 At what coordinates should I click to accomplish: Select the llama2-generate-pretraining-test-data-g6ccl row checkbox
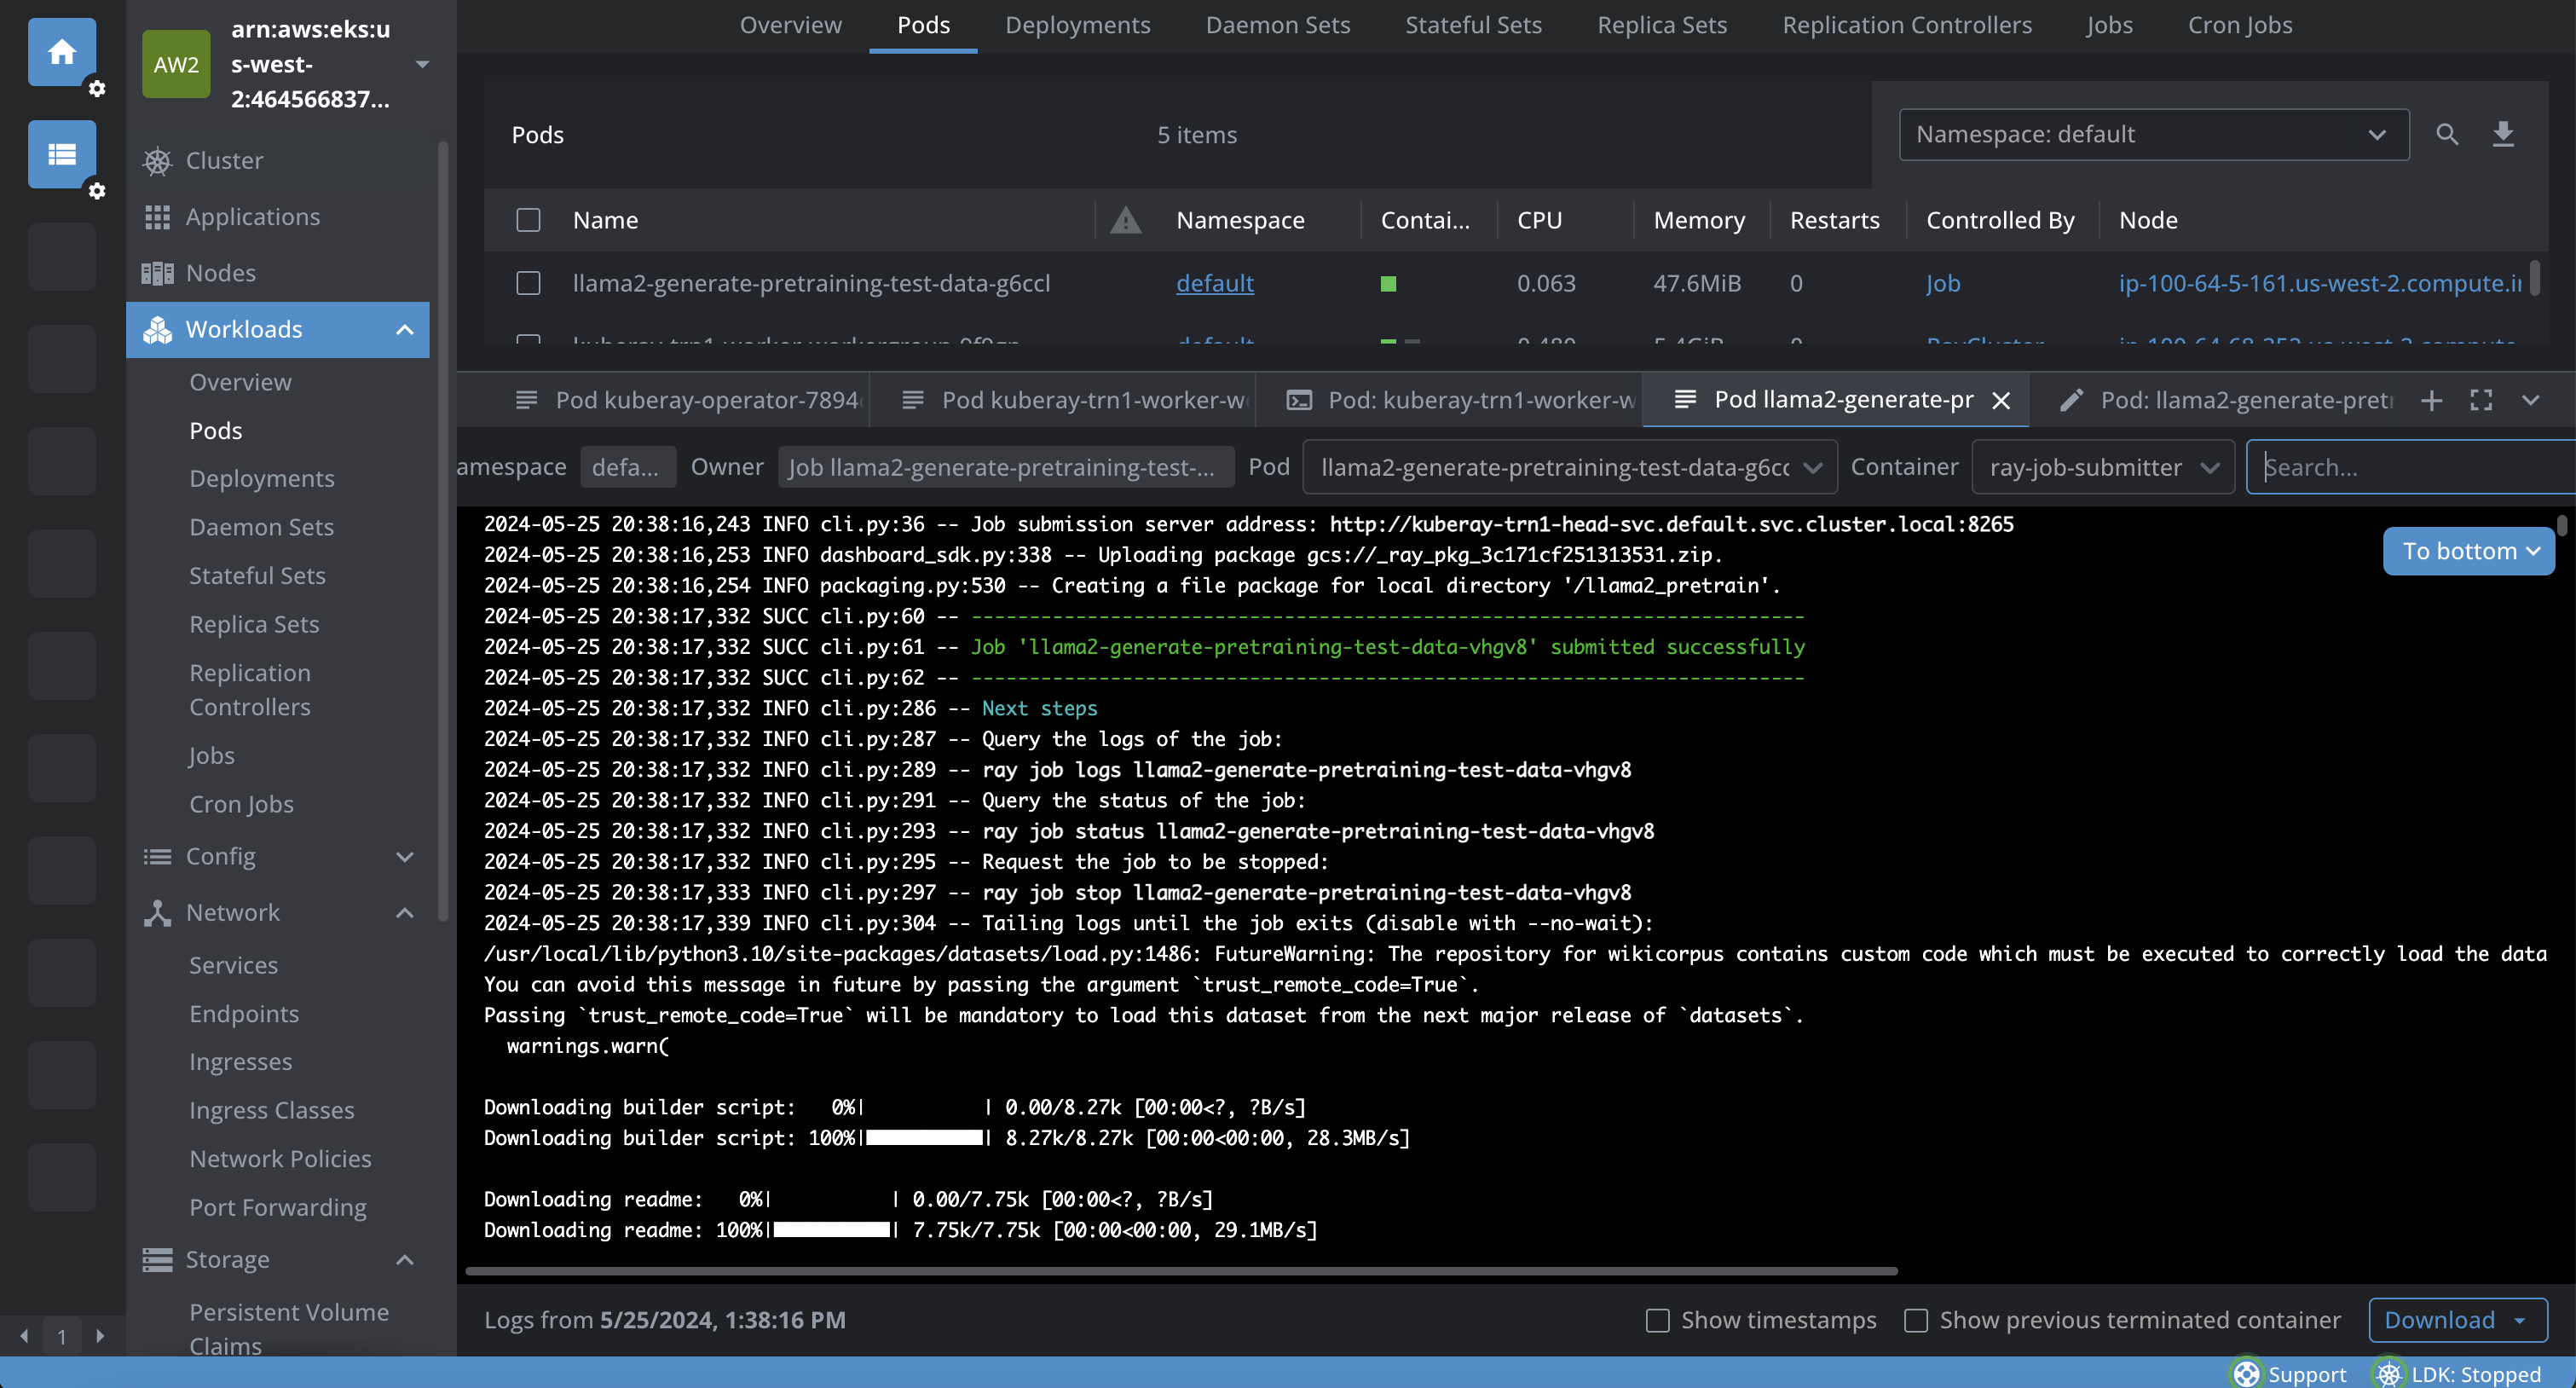[x=528, y=283]
